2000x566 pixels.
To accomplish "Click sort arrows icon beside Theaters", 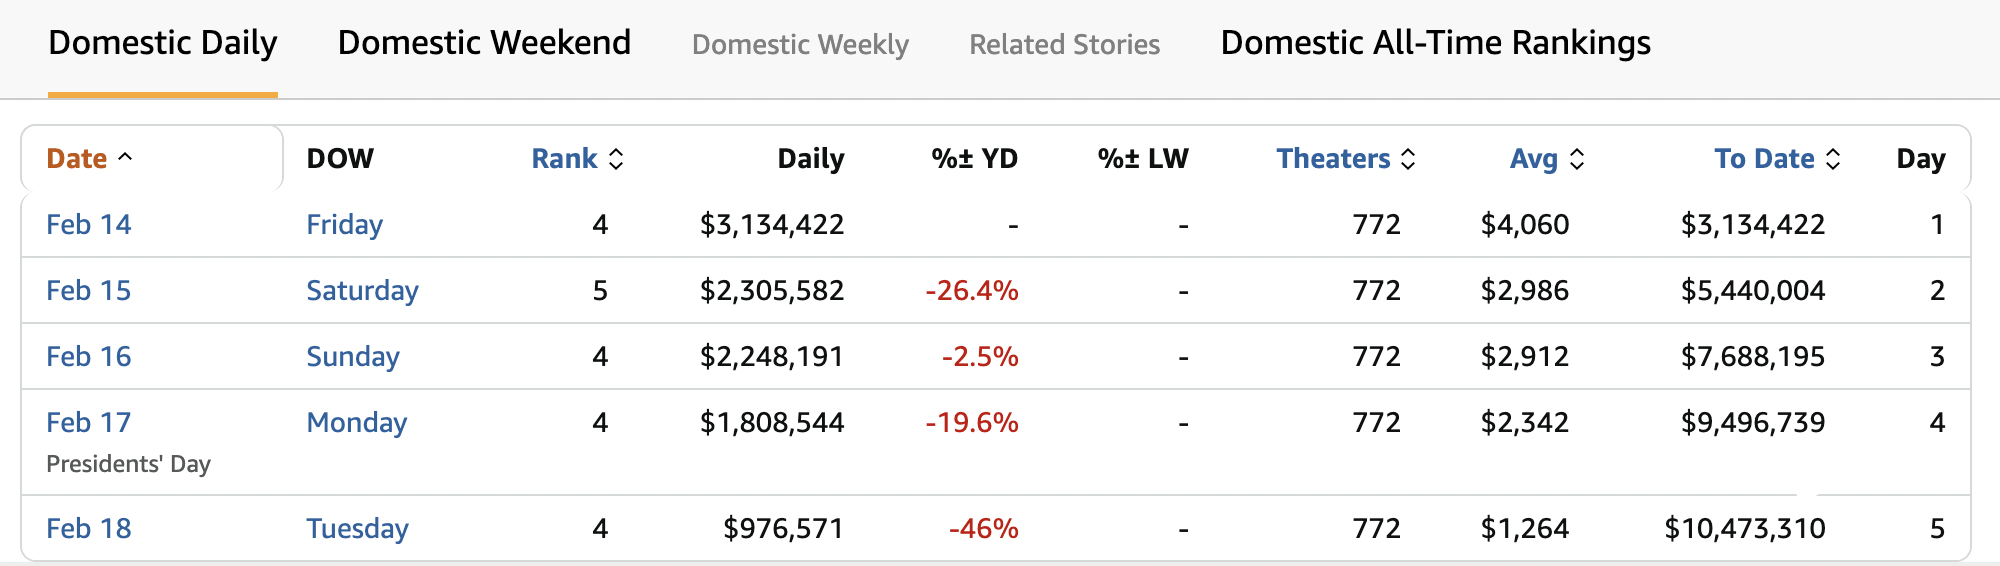I will [1408, 159].
